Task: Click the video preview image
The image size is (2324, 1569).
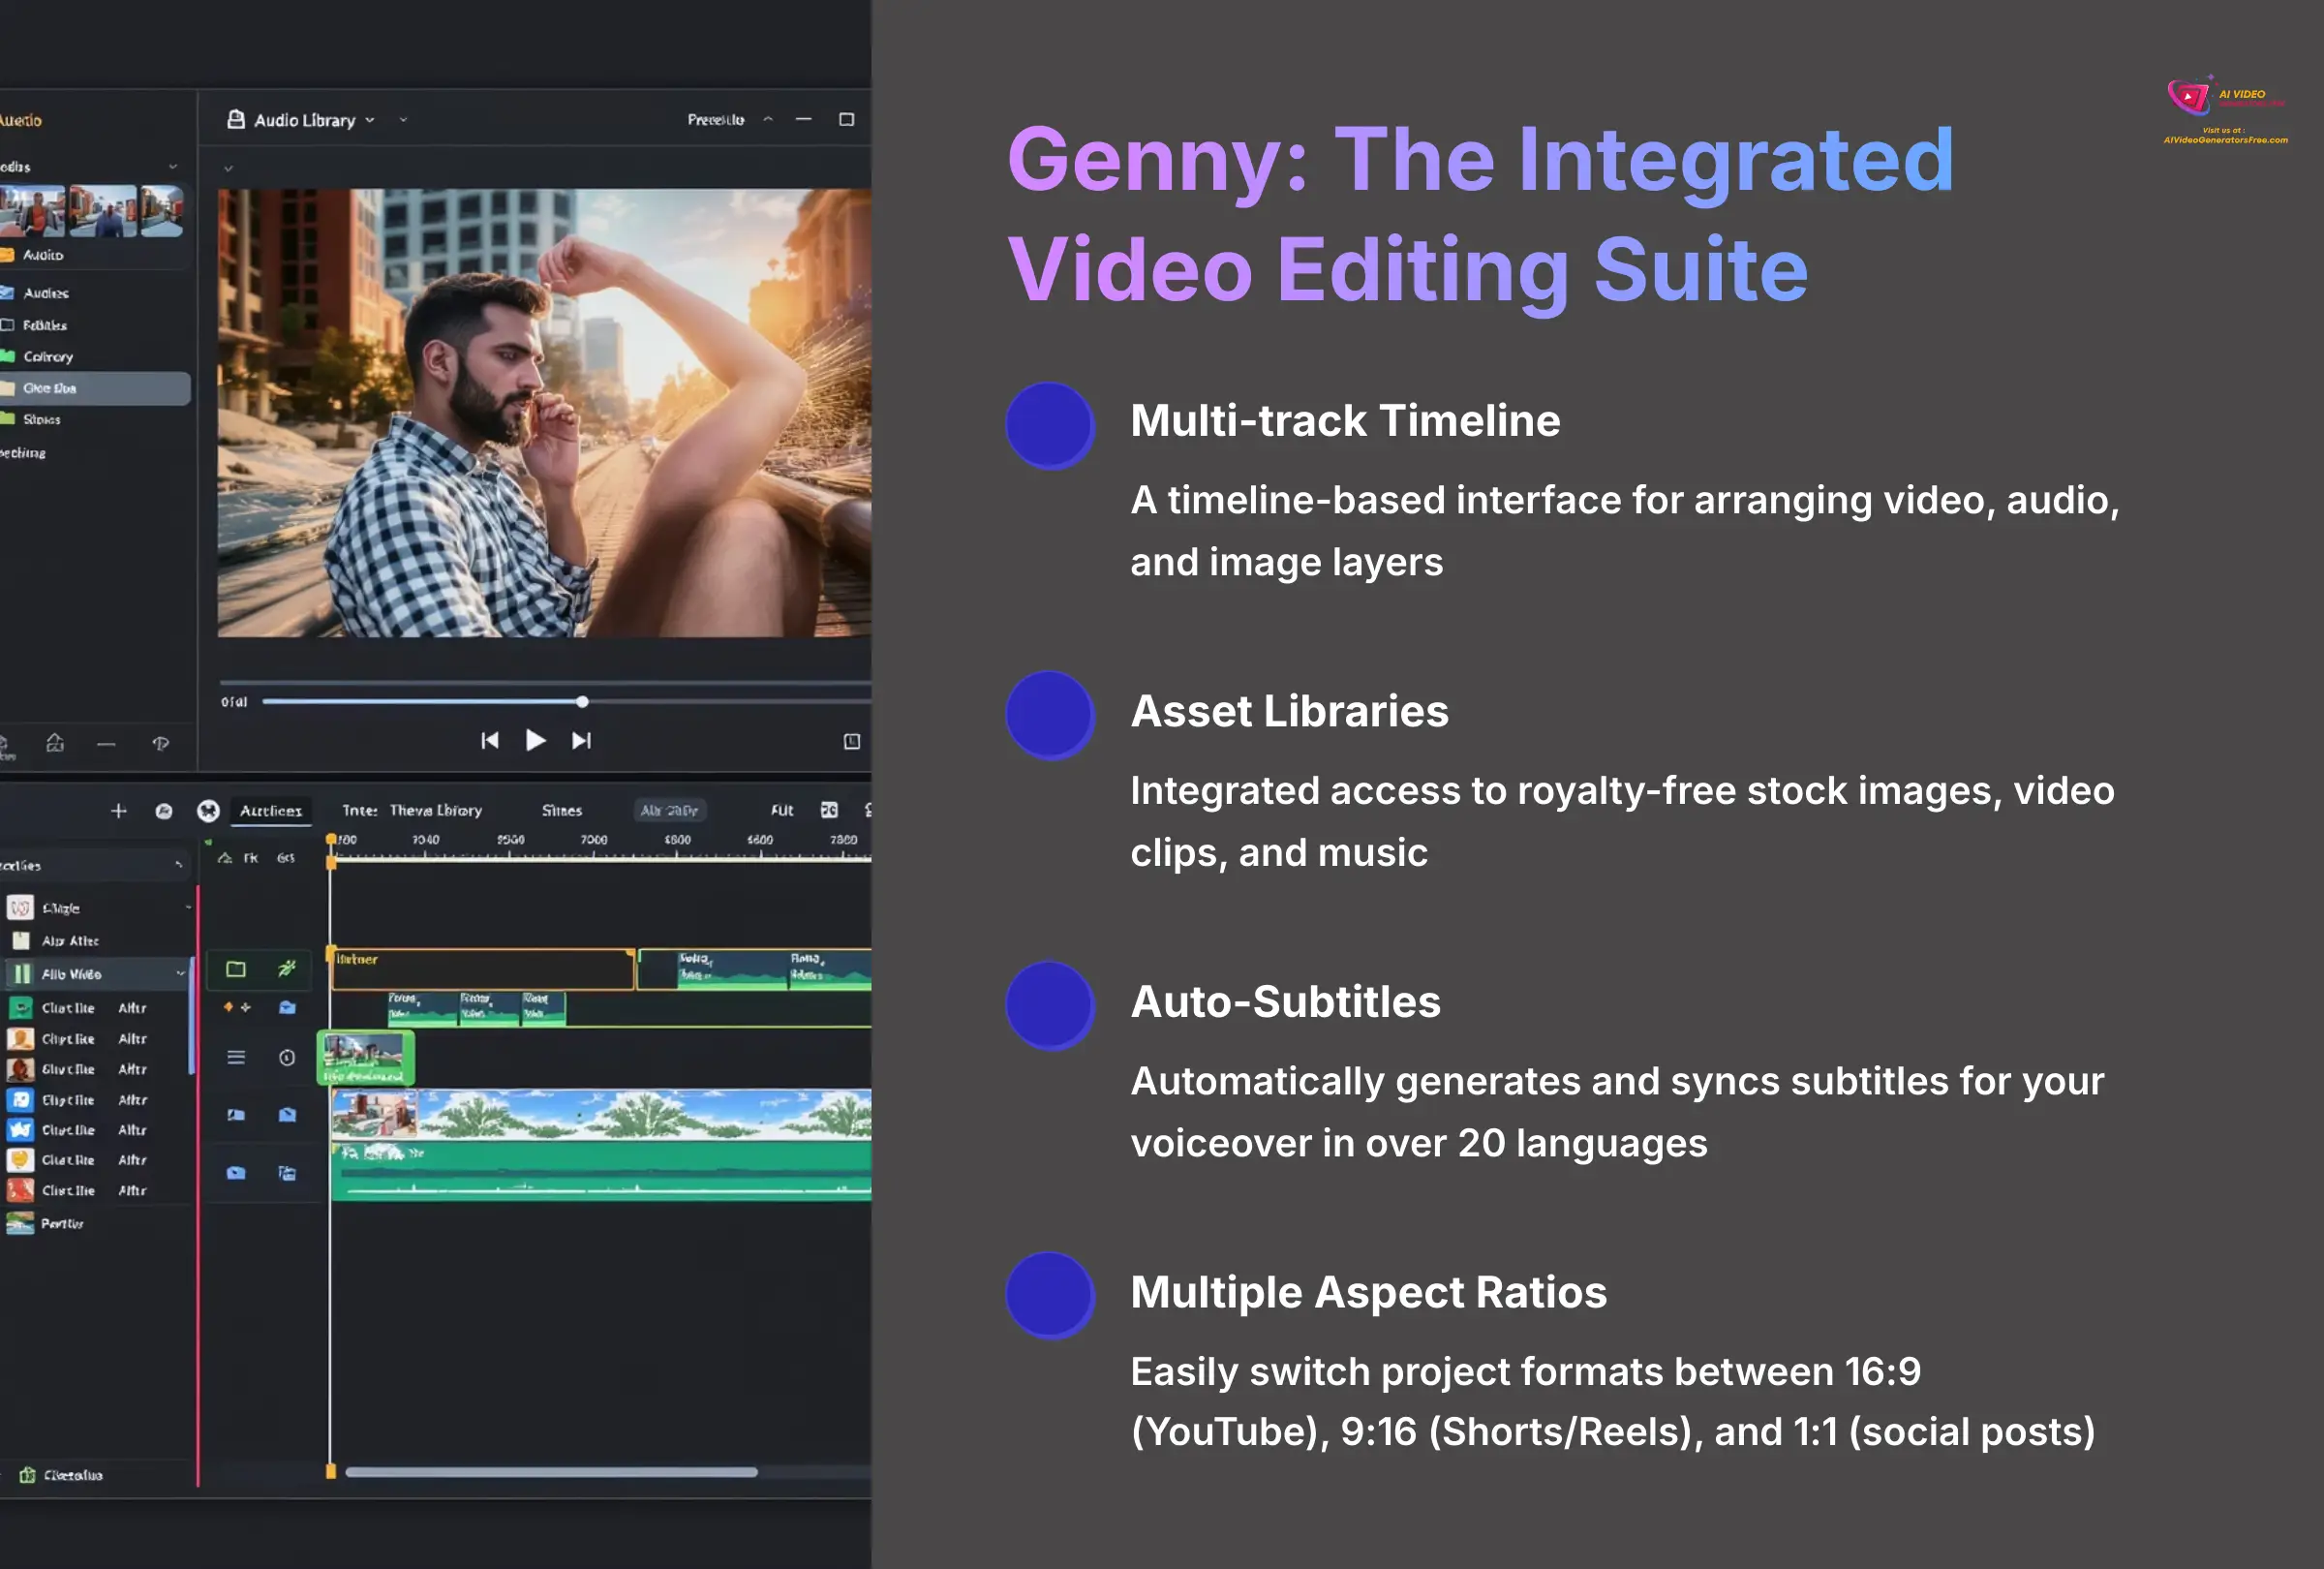Action: 544,413
